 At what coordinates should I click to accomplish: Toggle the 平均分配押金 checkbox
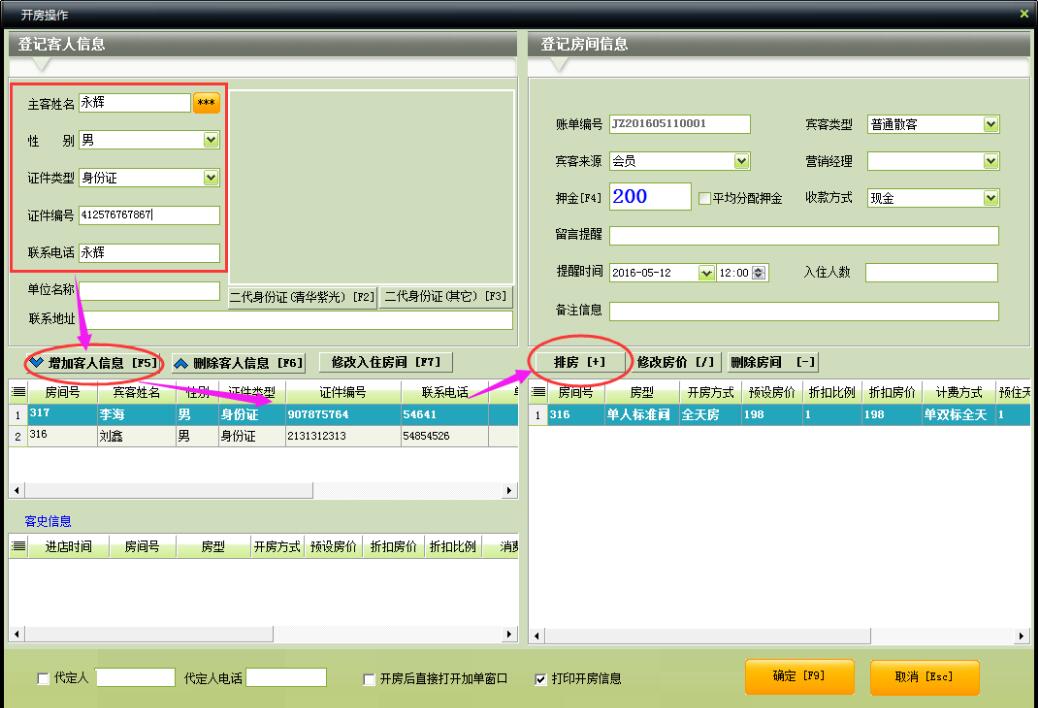point(705,198)
